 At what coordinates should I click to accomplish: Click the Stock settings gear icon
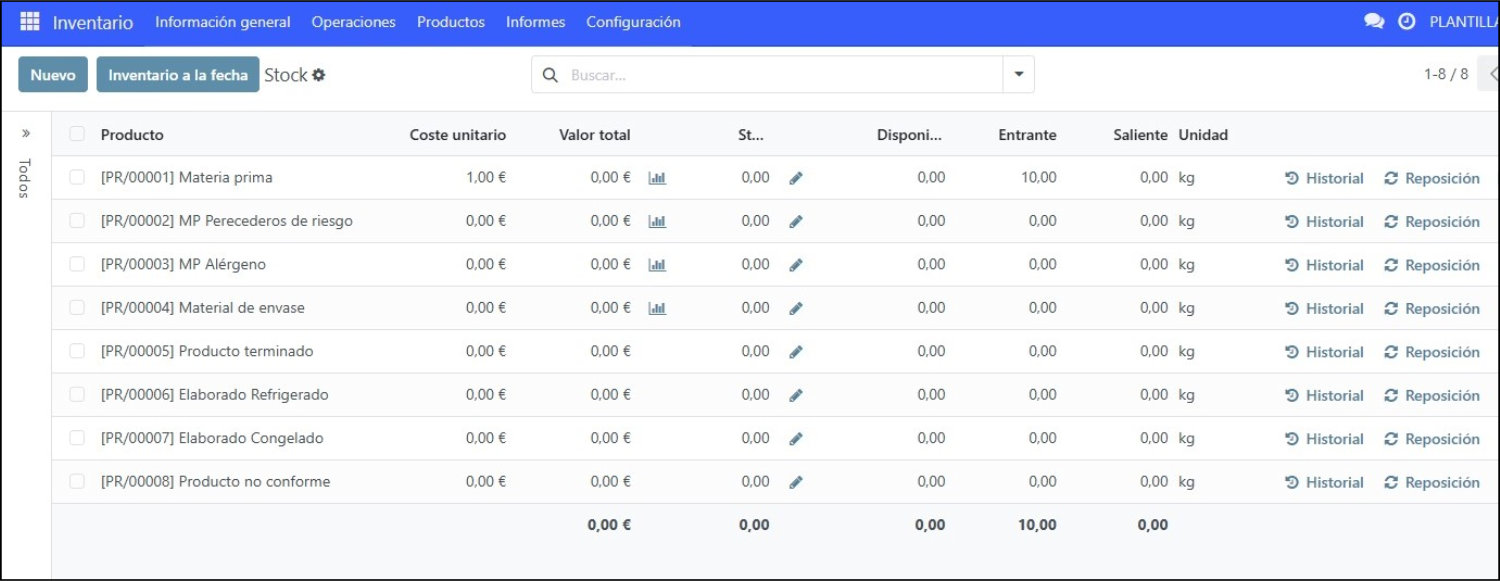(319, 75)
